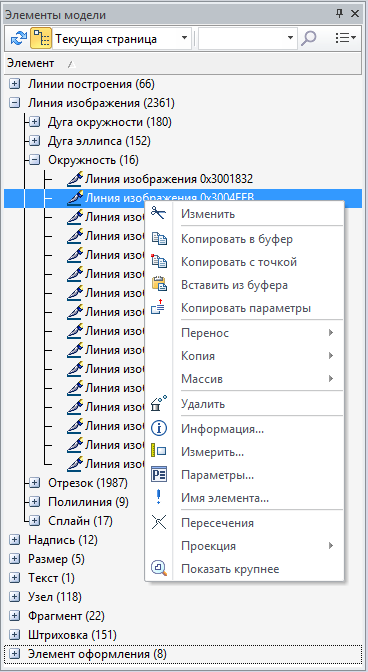Click the magnifier search icon

click(308, 38)
